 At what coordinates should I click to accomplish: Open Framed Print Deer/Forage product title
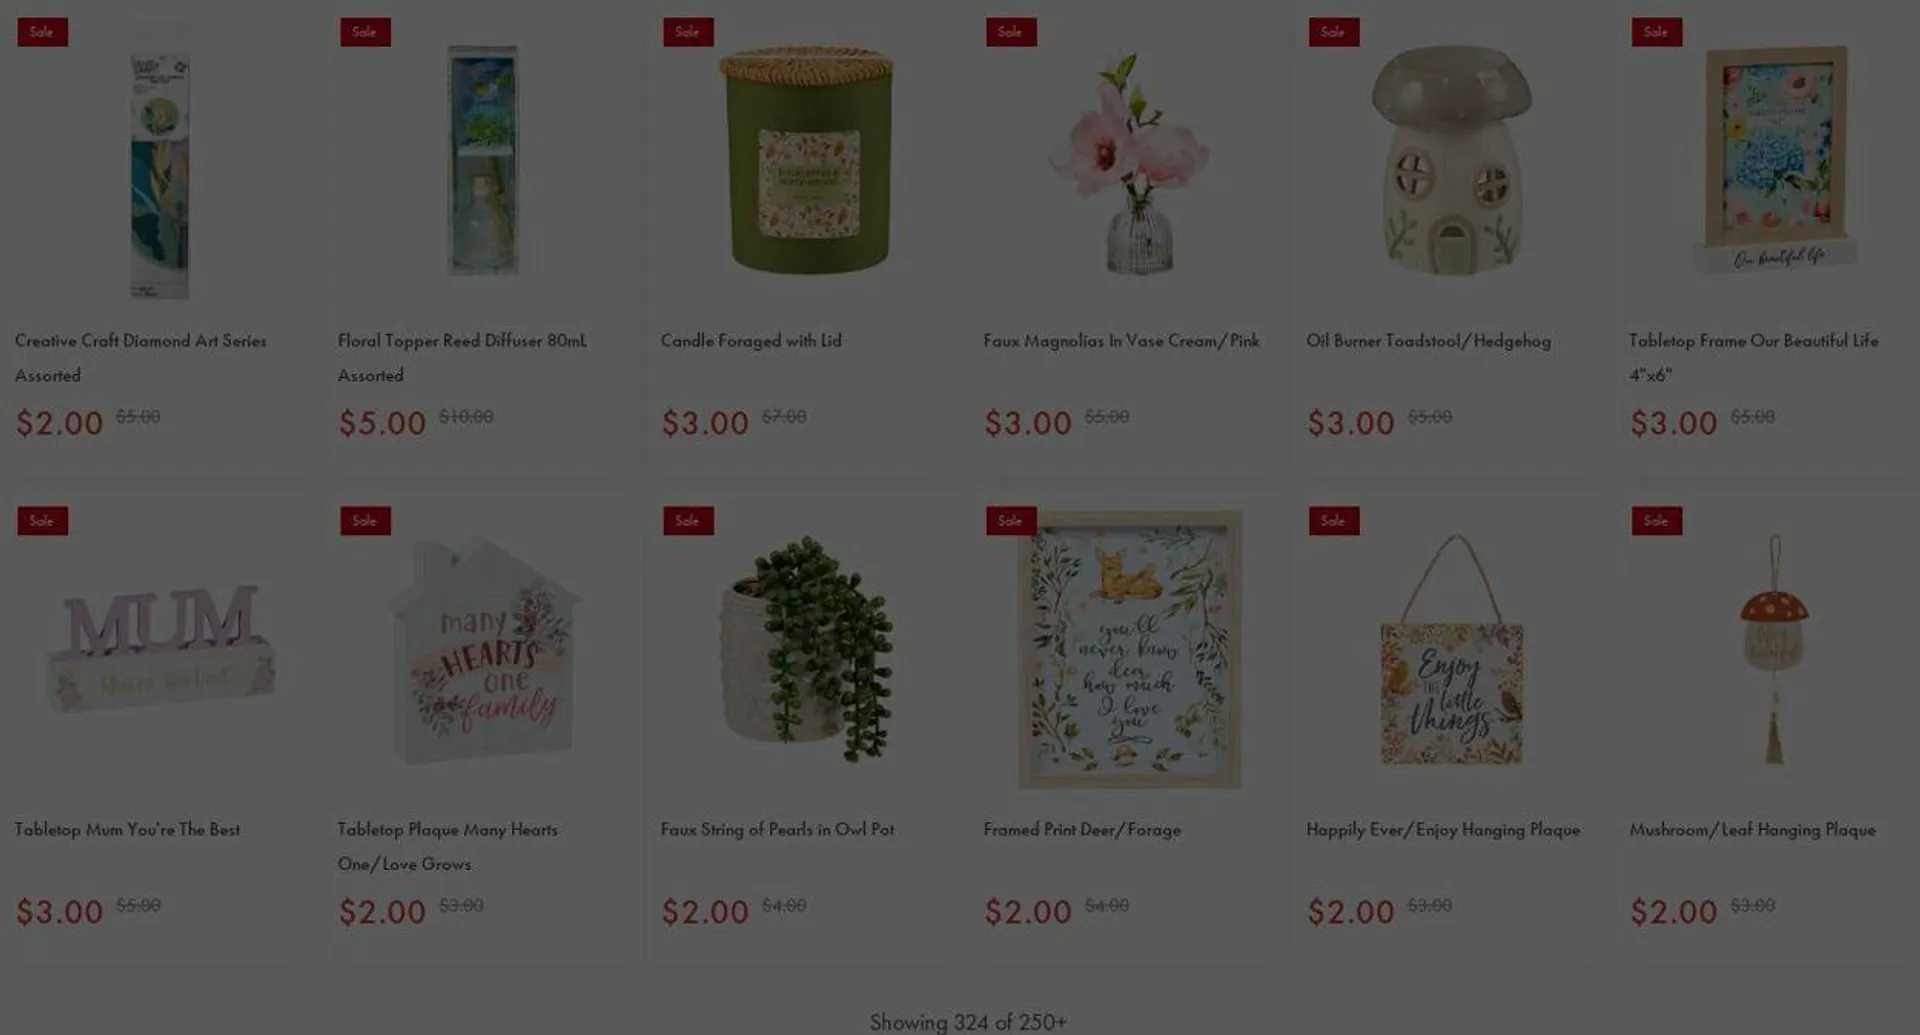(x=1082, y=829)
